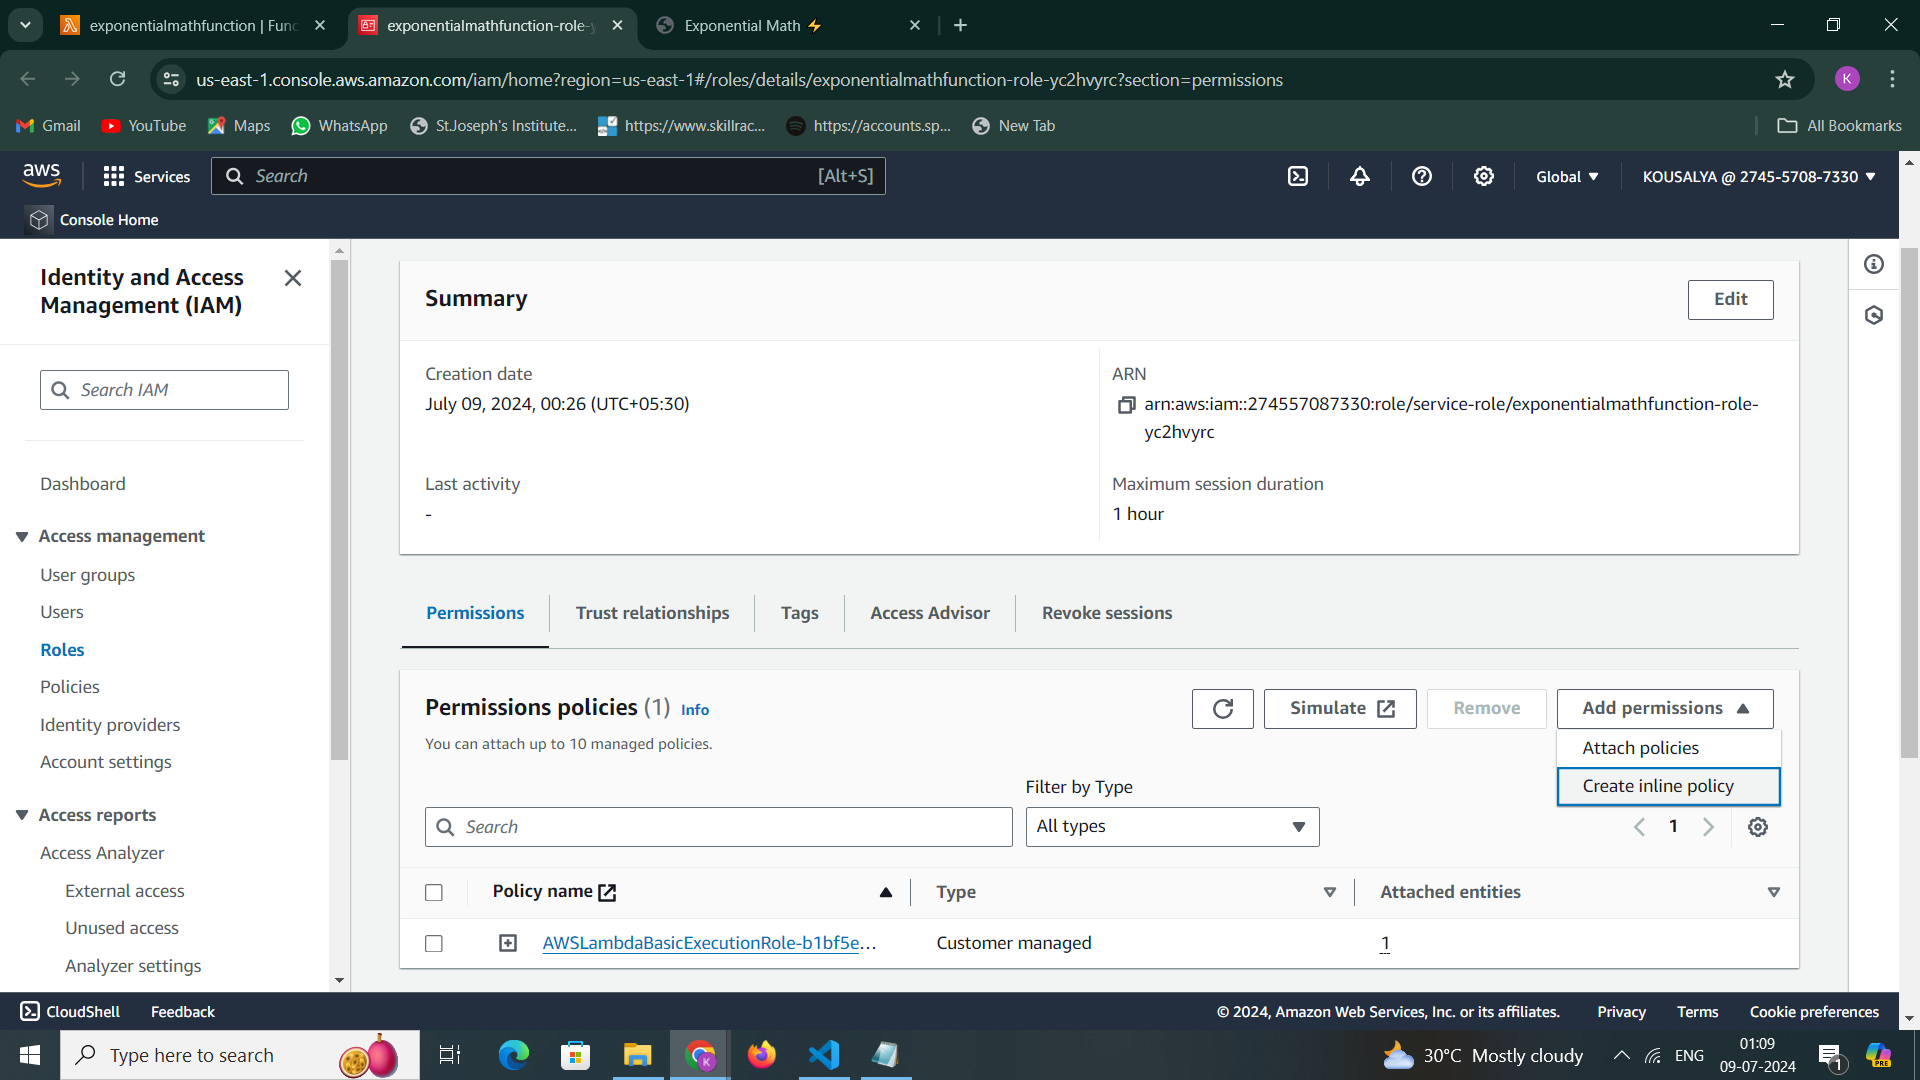This screenshot has width=1920, height=1080.
Task: Click the Simulate button
Action: click(1339, 709)
